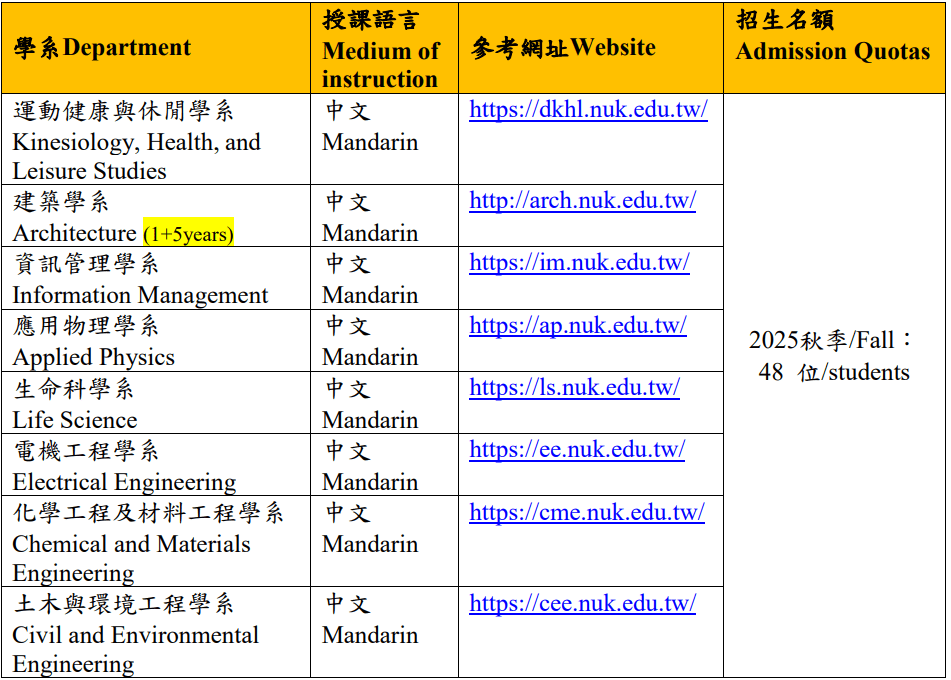The width and height of the screenshot is (951, 680).
Task: Click the Medium of instruction column header
Action: pyautogui.click(x=385, y=48)
